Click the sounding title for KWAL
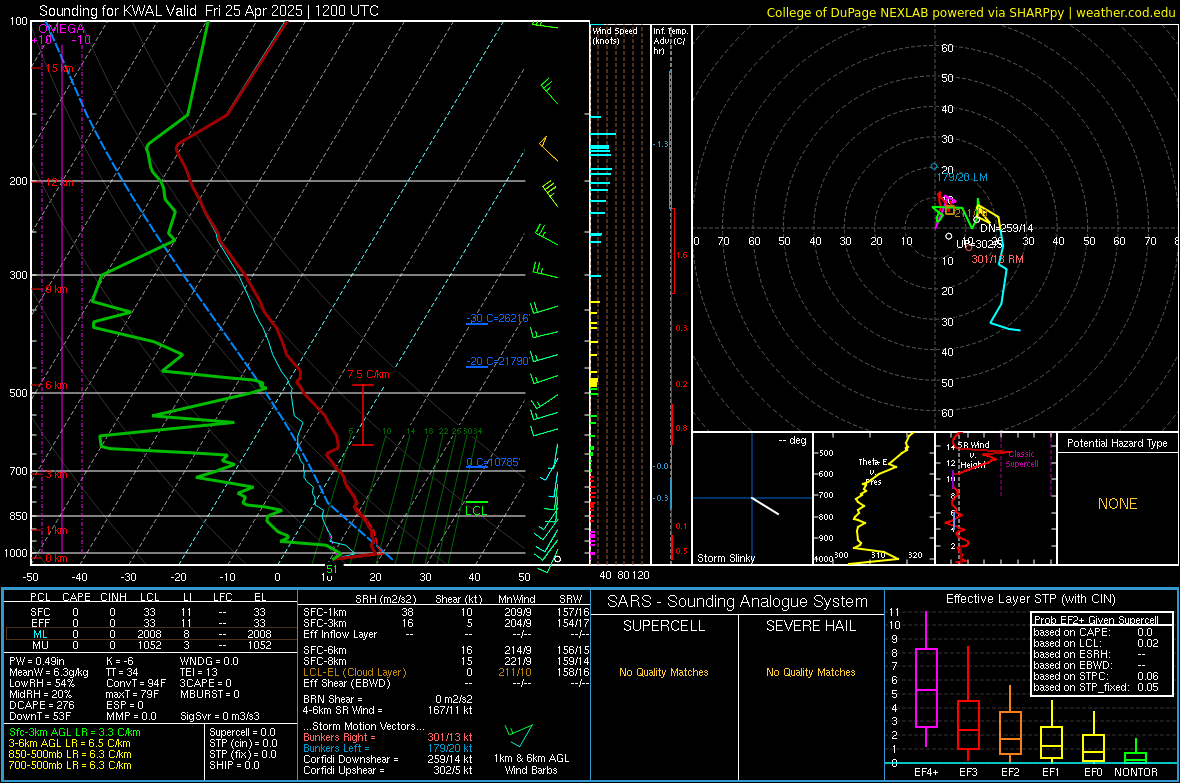Viewport: 1180px width, 783px height. click(209, 11)
